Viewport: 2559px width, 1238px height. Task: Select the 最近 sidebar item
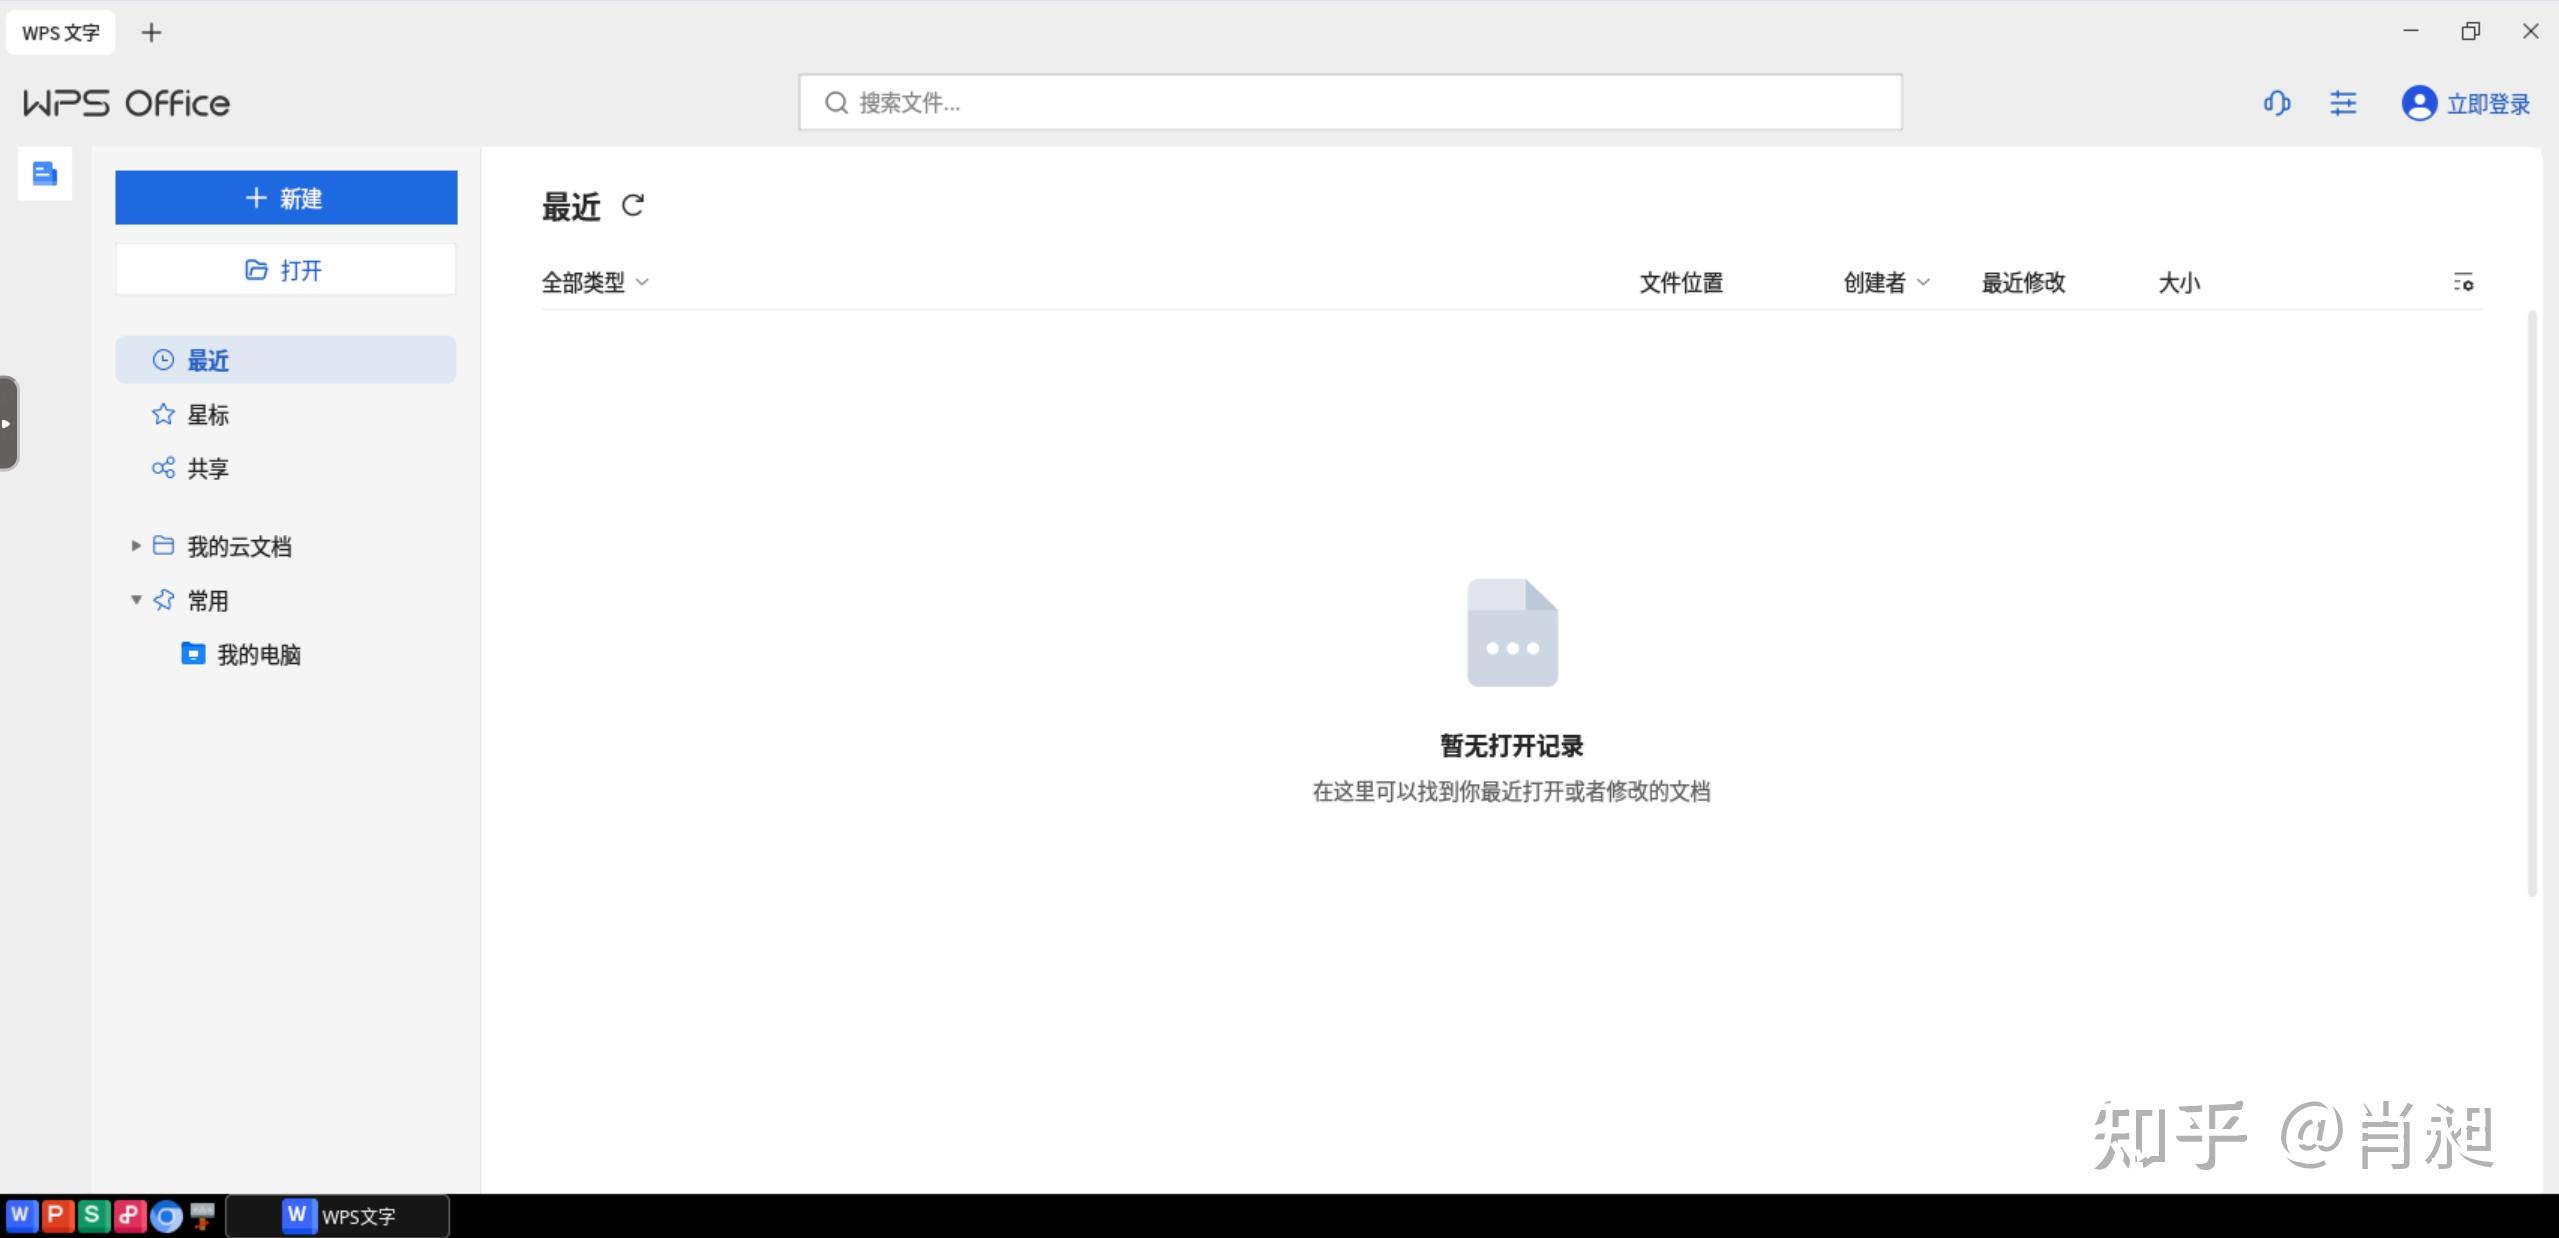click(x=286, y=360)
